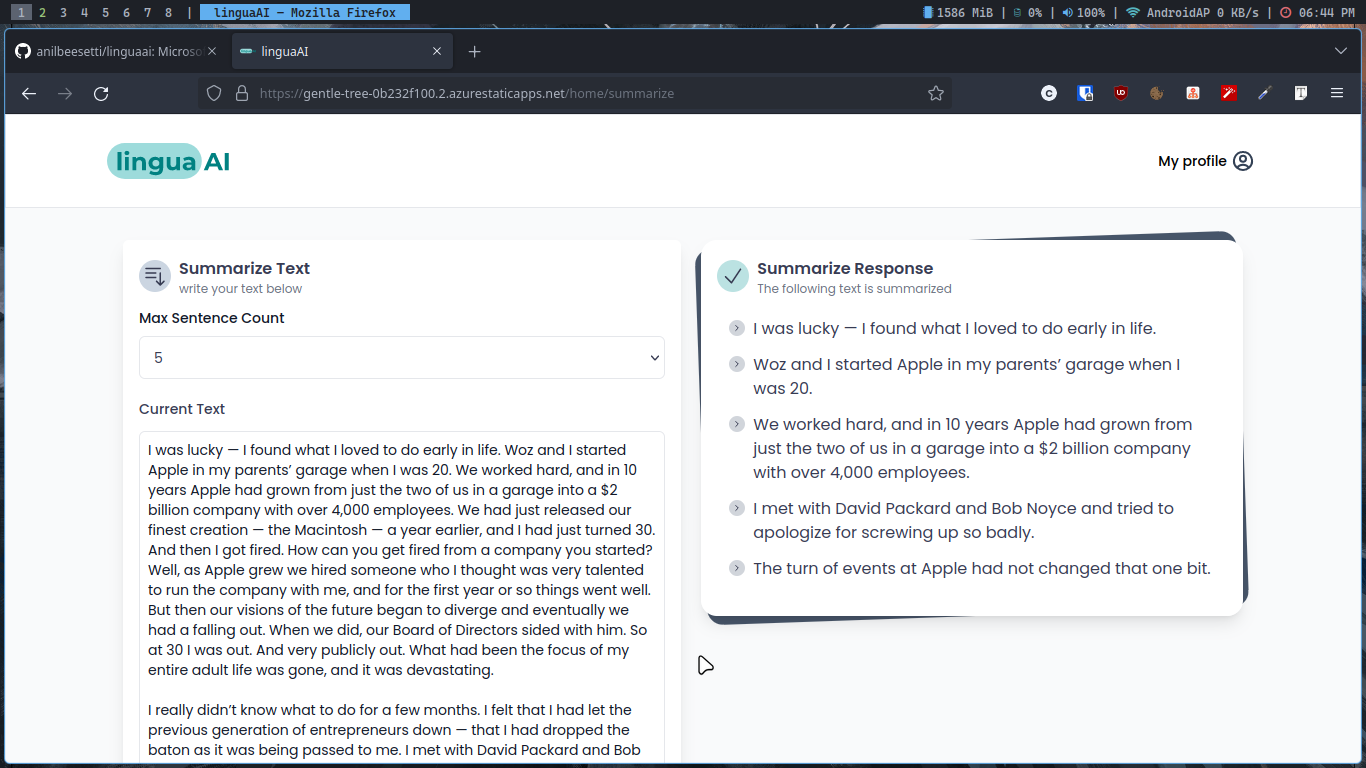Click the checkmark icon beside Summarize Response
This screenshot has height=768, width=1366.
(733, 276)
